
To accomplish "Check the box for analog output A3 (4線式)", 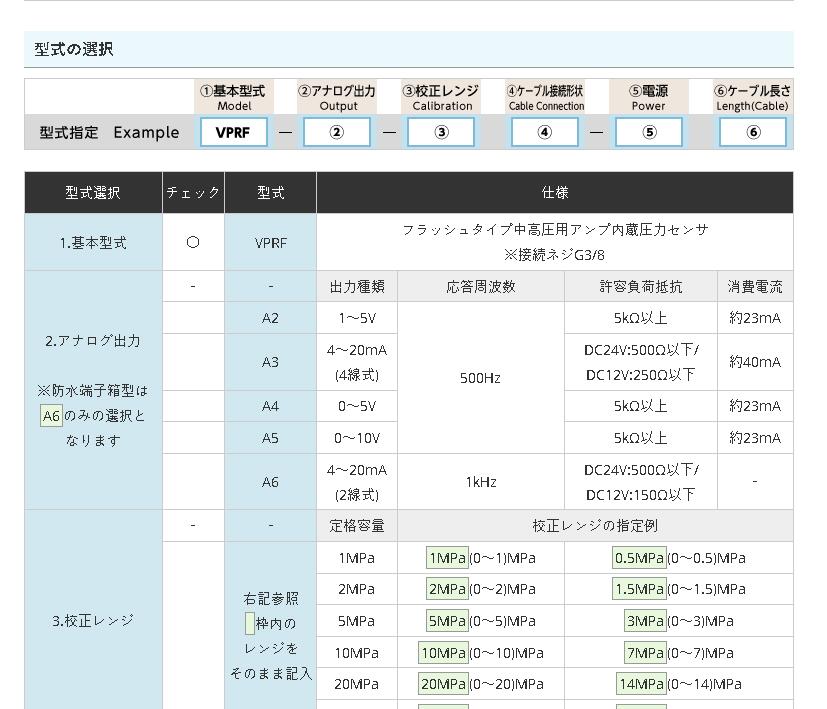I will point(193,360).
